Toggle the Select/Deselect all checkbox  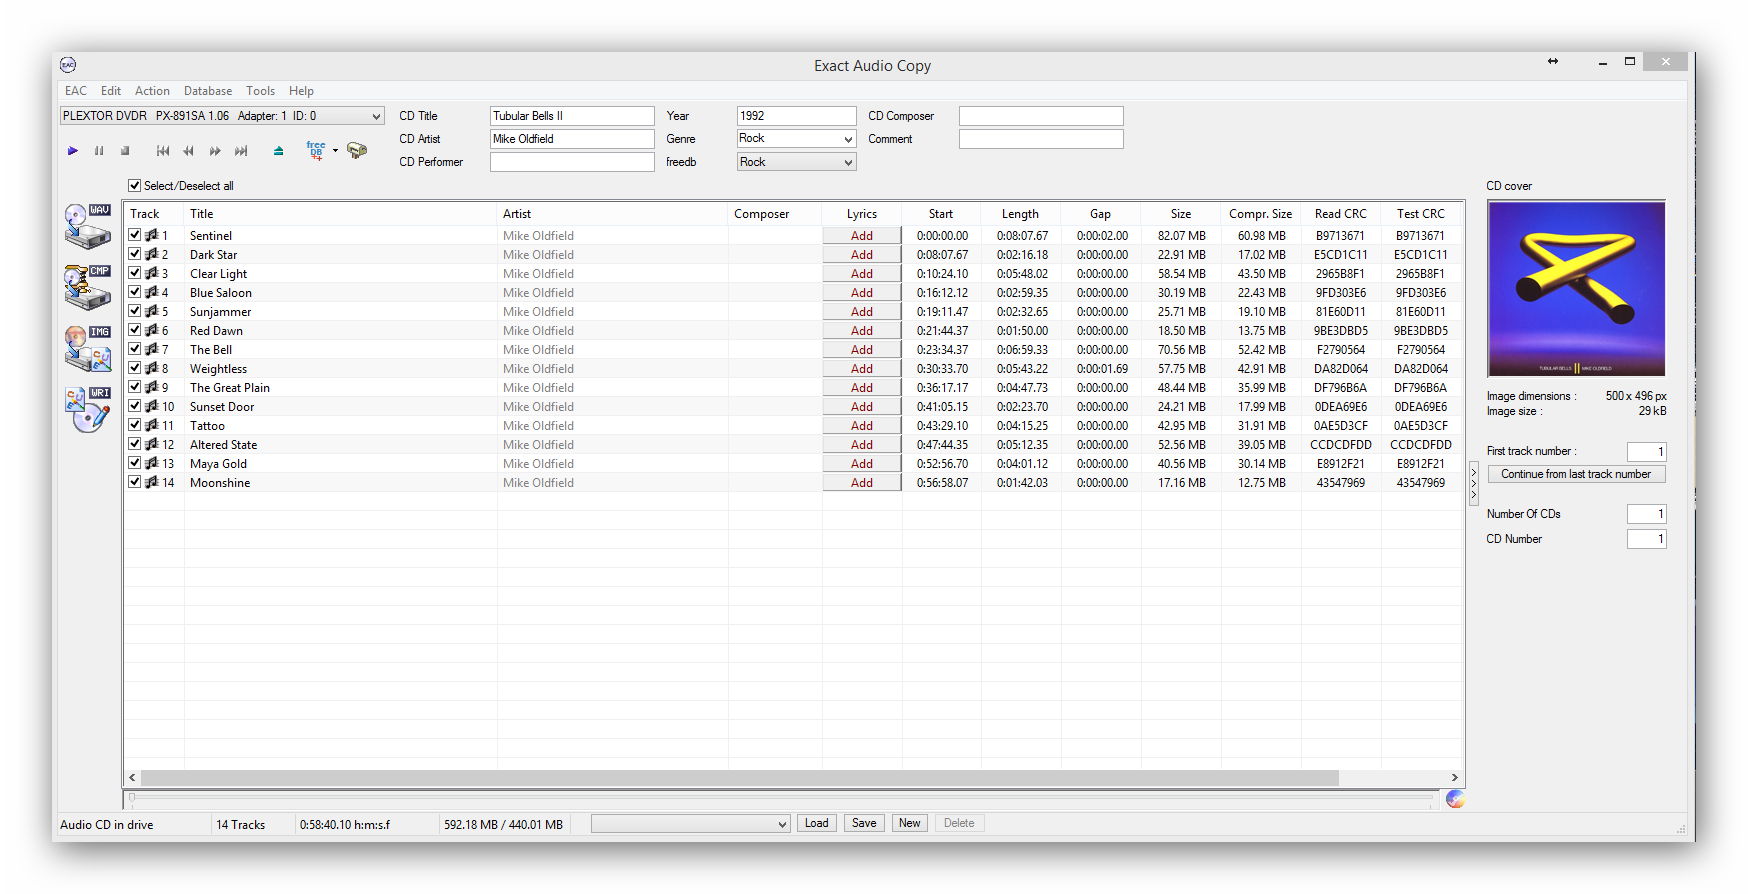point(135,186)
